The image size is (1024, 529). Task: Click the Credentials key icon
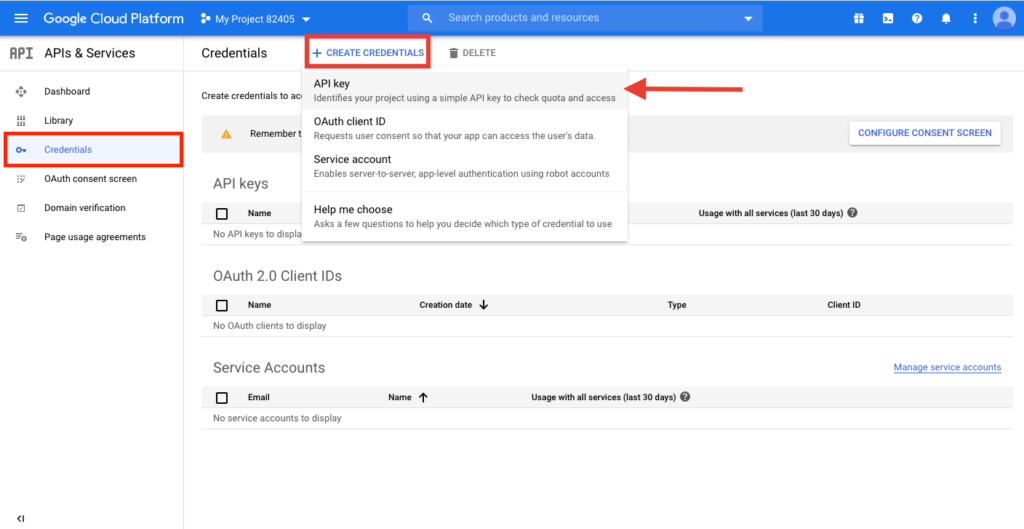pyautogui.click(x=21, y=150)
